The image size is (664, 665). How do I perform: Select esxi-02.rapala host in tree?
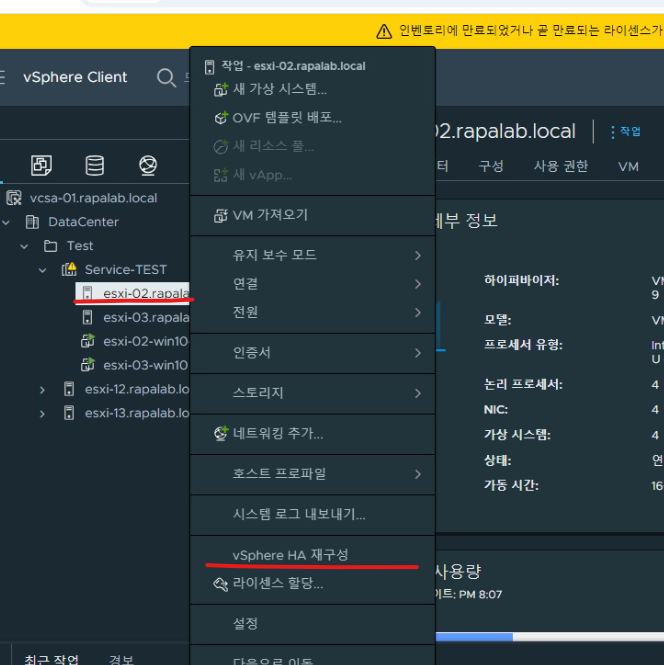pyautogui.click(x=132, y=293)
